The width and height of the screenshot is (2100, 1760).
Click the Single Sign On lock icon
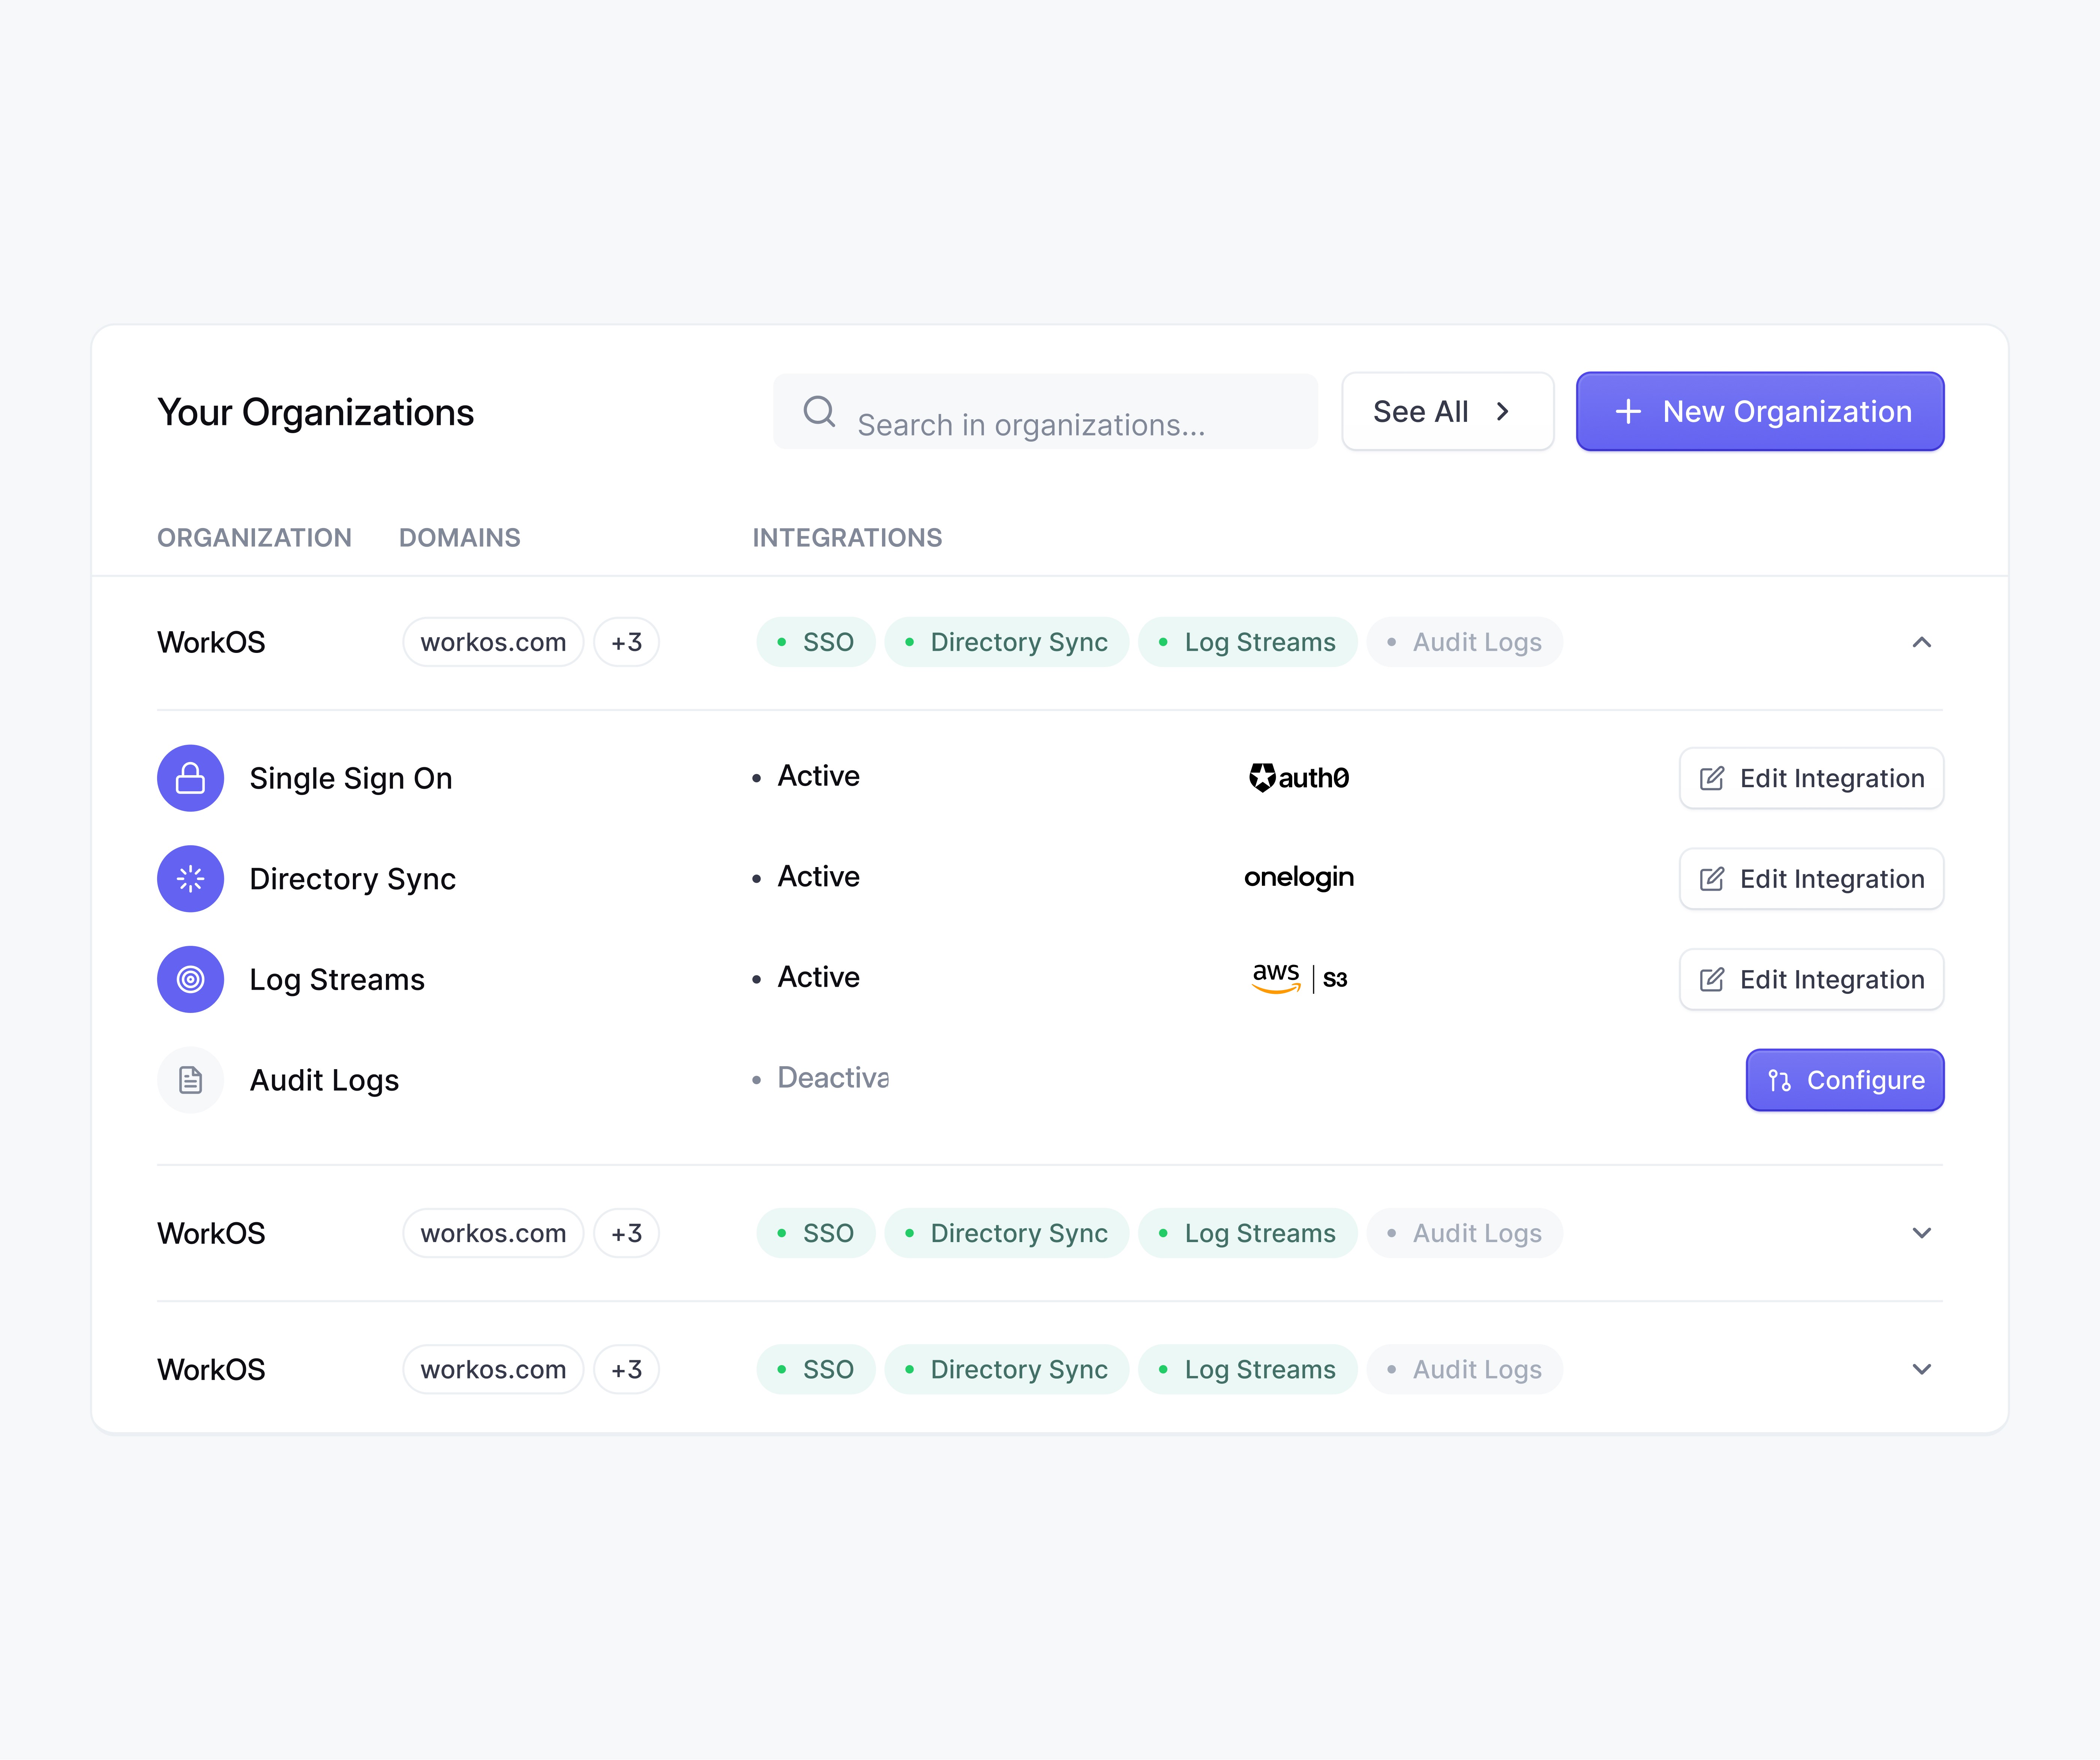(x=190, y=778)
